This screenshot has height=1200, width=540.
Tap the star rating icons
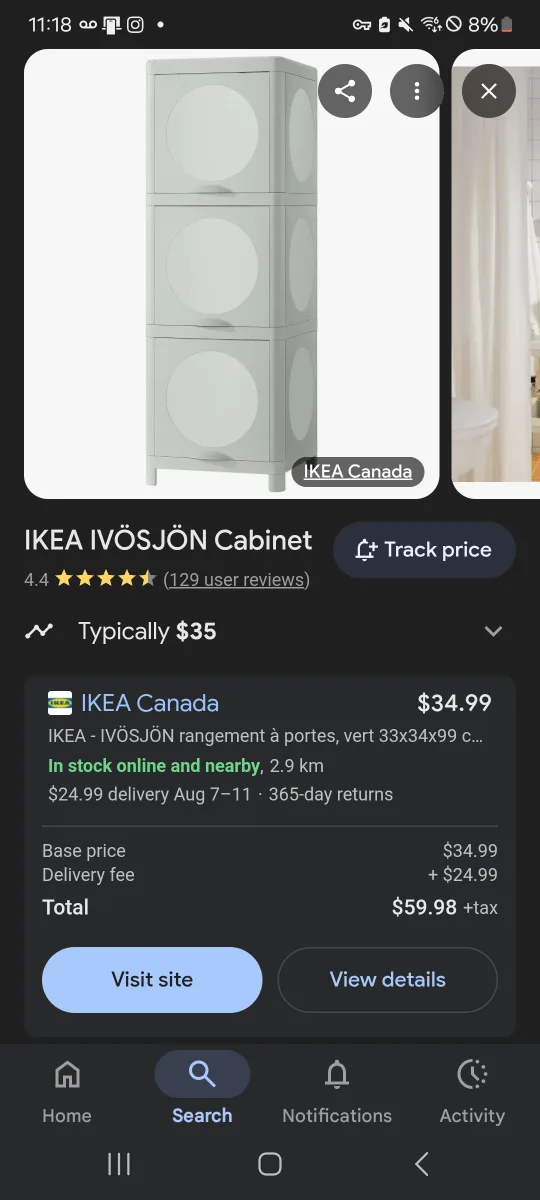click(105, 579)
